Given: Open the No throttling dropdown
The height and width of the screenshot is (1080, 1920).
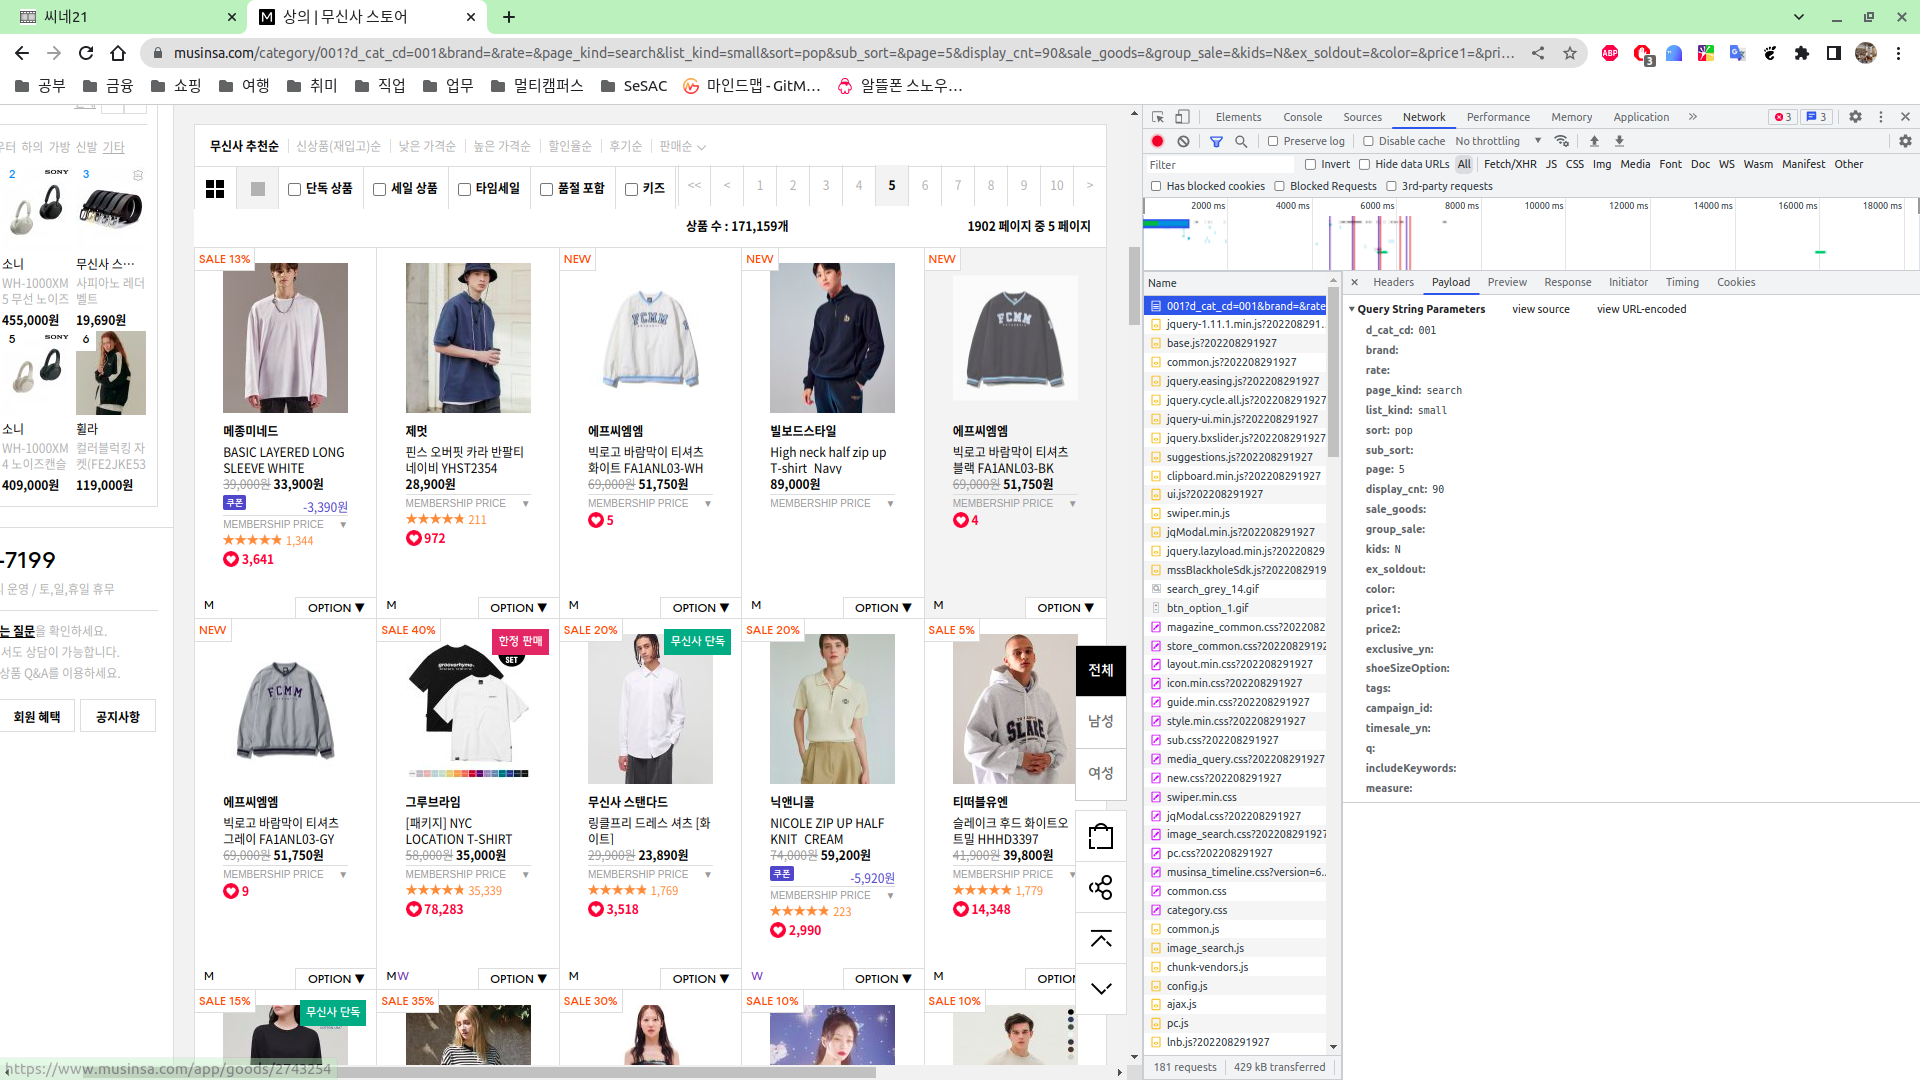Looking at the screenshot, I should coord(1497,141).
